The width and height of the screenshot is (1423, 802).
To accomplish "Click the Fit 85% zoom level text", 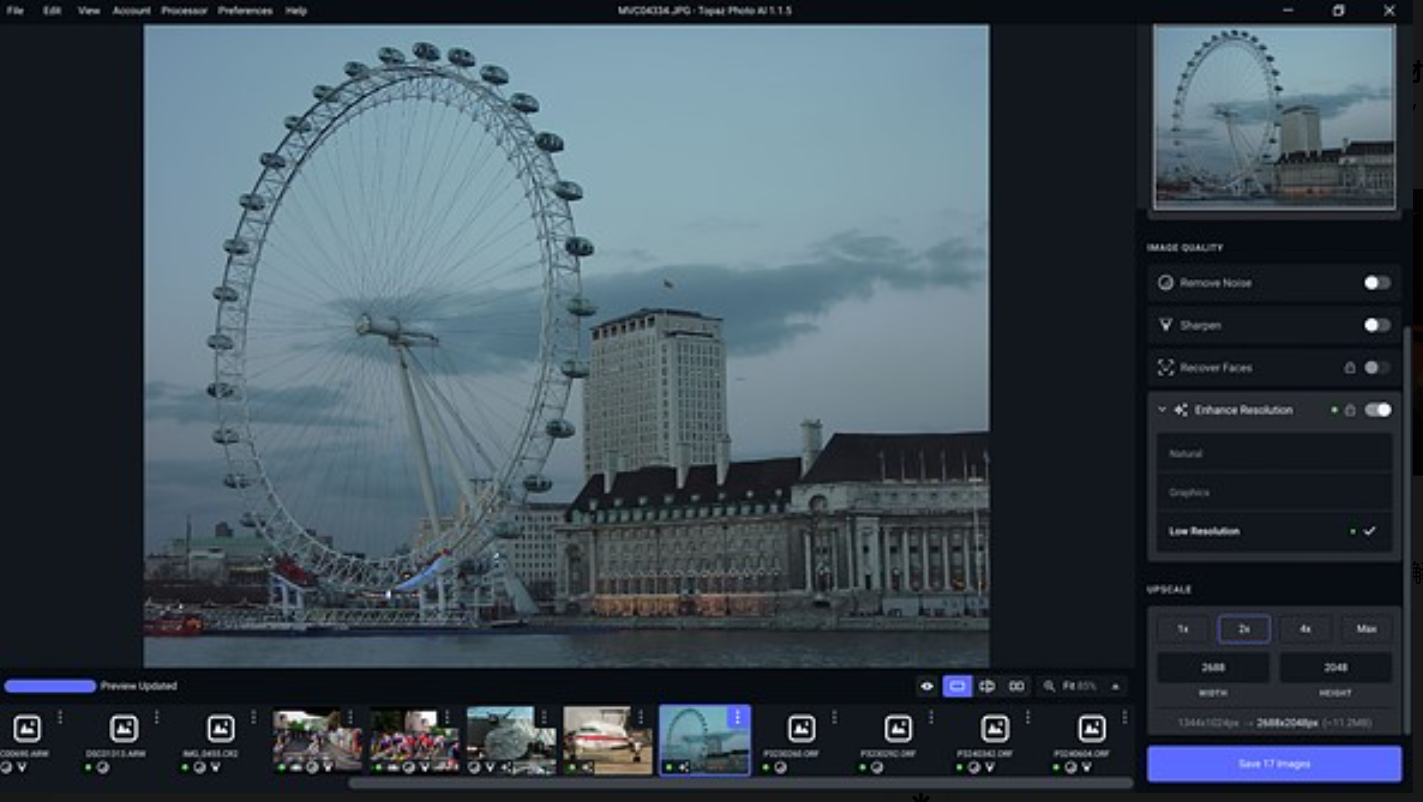I will pyautogui.click(x=1079, y=686).
